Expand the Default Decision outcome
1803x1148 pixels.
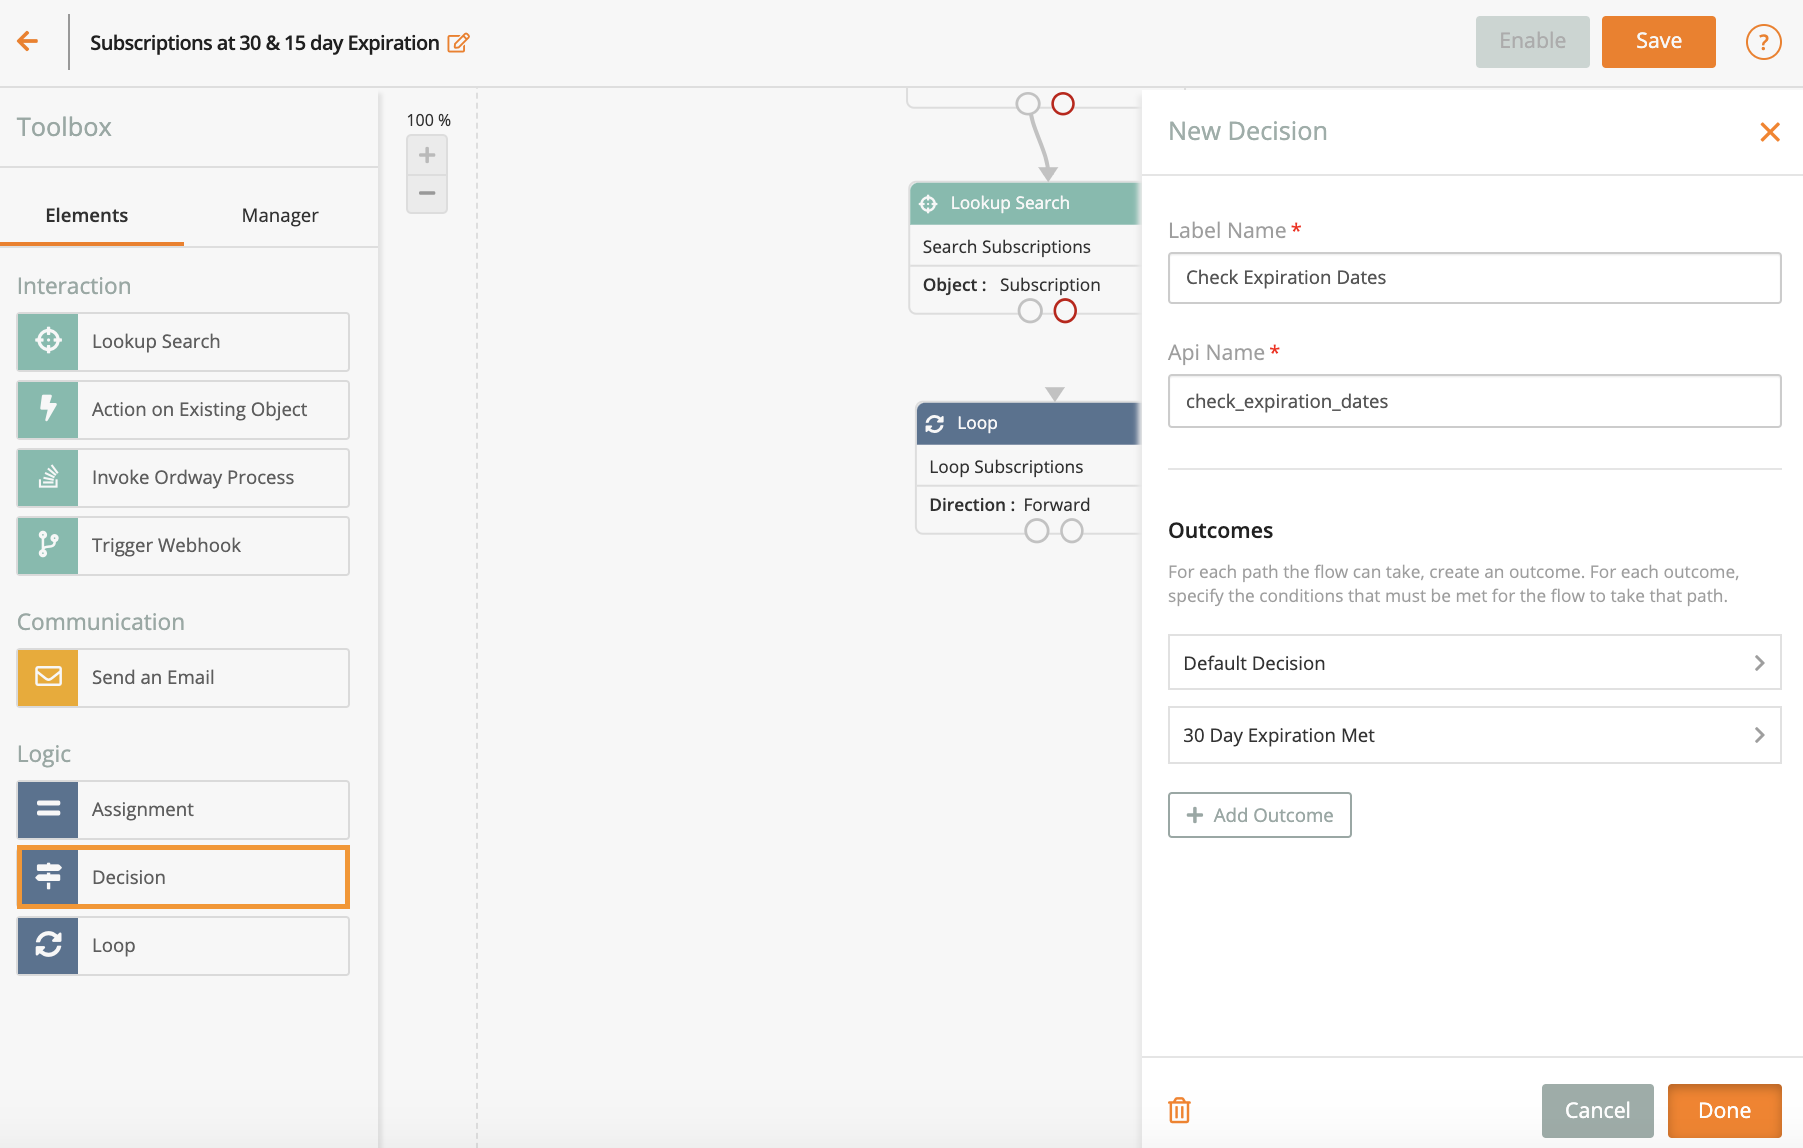point(1474,662)
